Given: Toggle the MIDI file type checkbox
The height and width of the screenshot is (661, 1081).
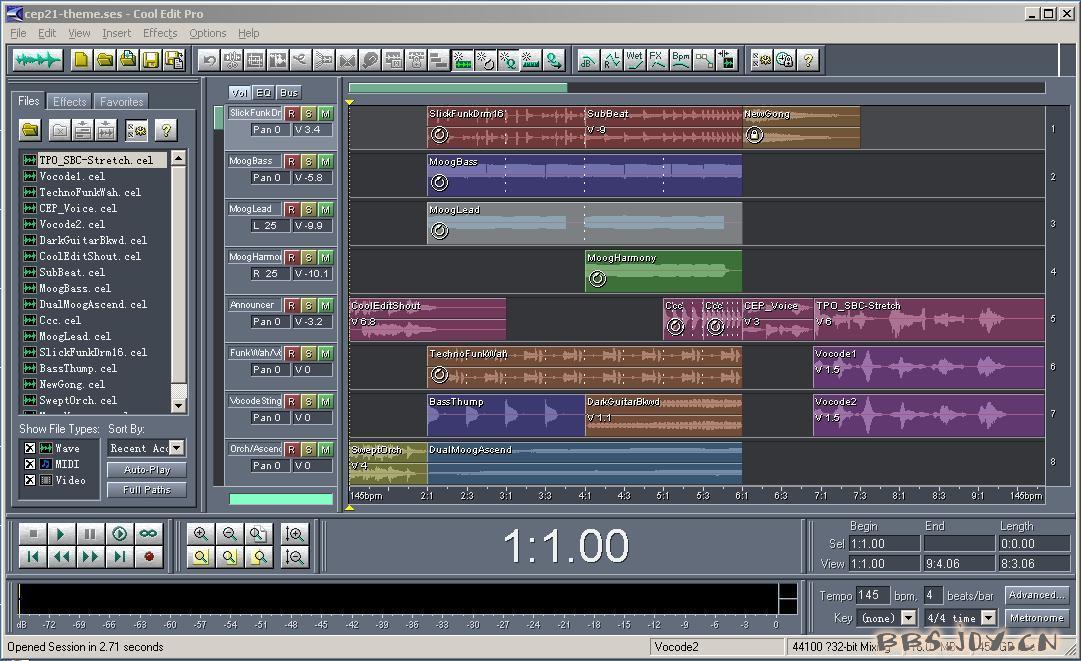Looking at the screenshot, I should click(30, 464).
